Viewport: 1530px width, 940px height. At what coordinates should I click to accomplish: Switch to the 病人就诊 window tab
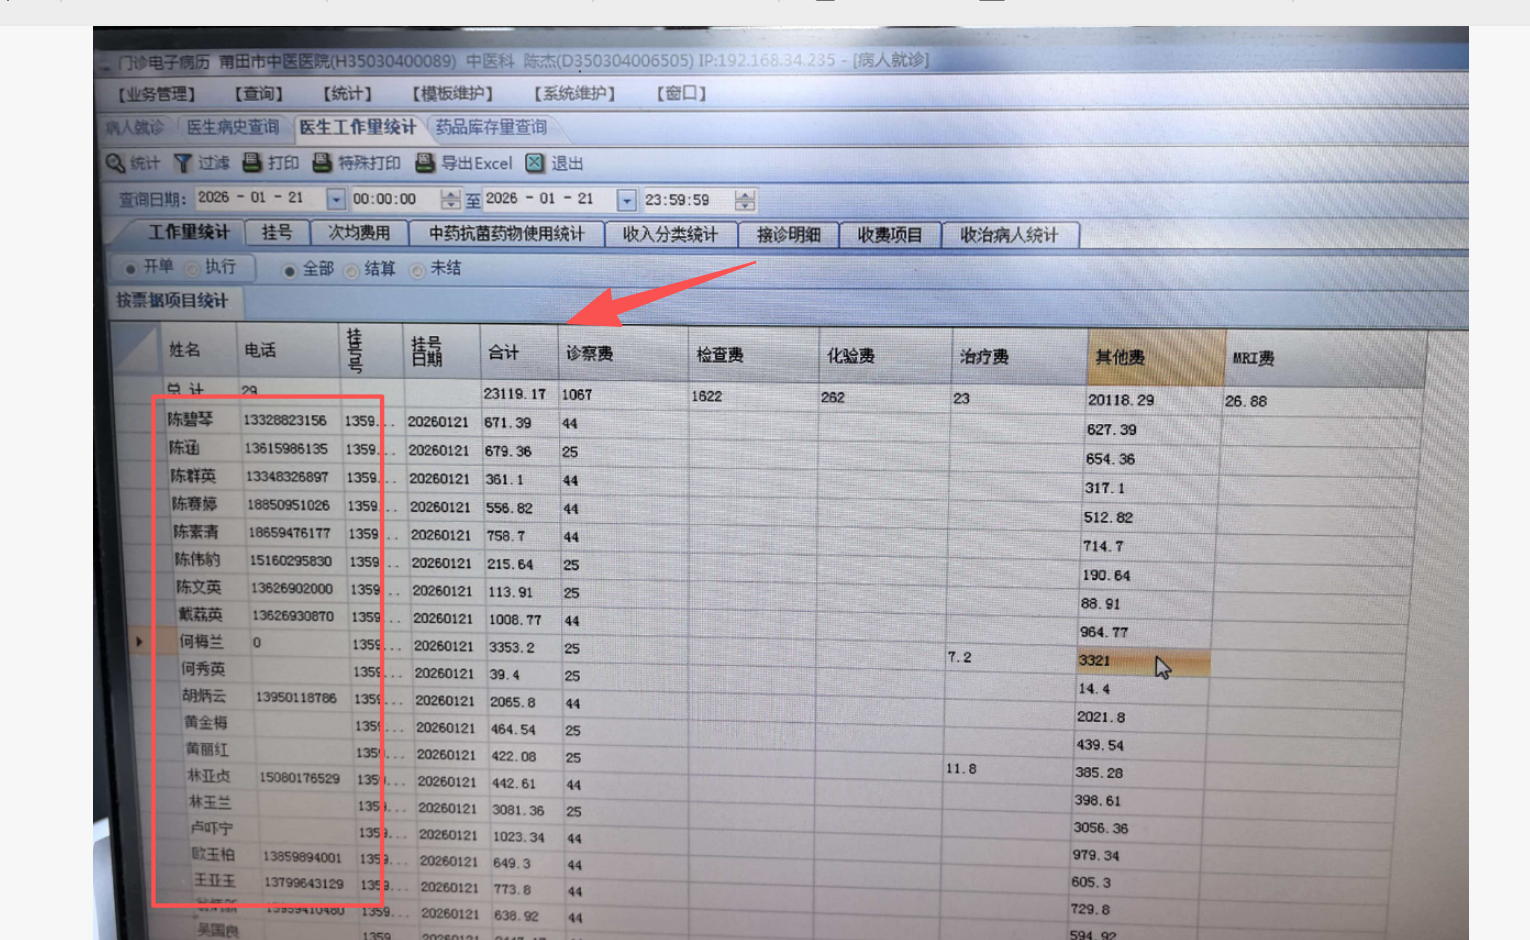[x=135, y=128]
